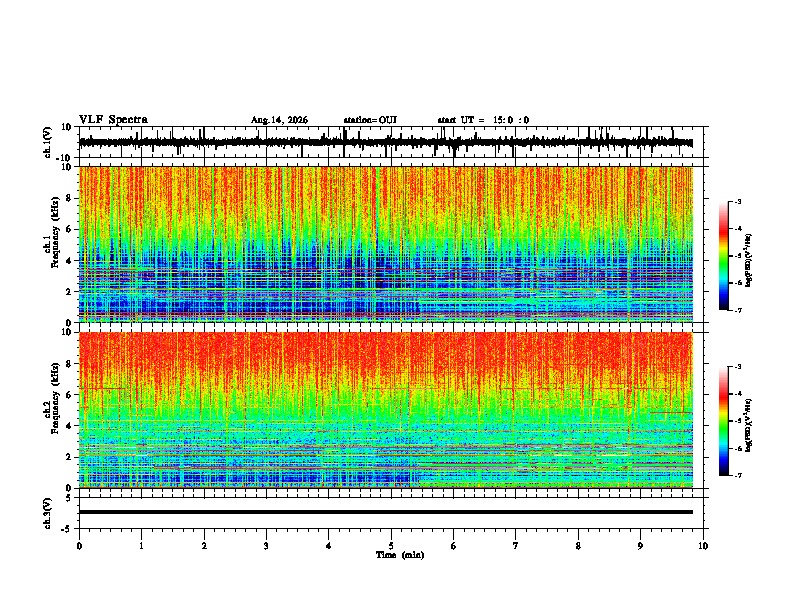Click the "station=OUI" header text
The width and height of the screenshot is (792, 612).
[x=370, y=120]
